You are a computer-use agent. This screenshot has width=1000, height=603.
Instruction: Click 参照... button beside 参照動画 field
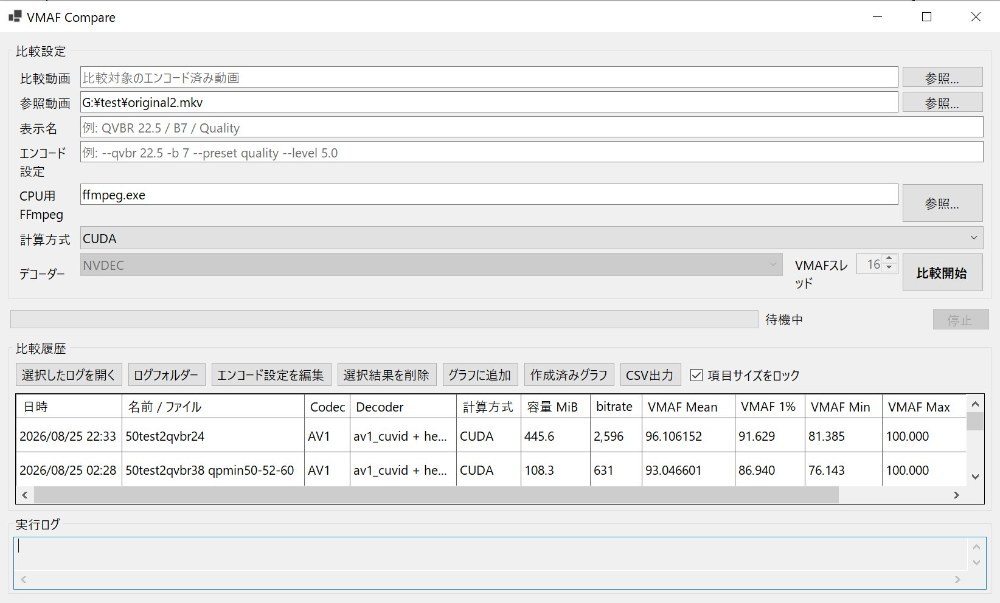(942, 103)
